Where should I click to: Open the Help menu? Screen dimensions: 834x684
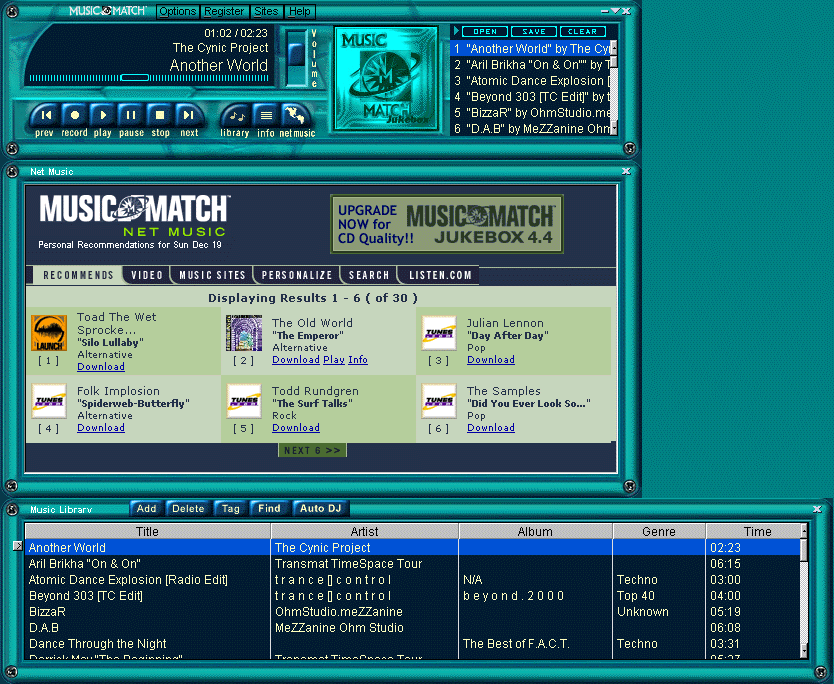tap(300, 11)
